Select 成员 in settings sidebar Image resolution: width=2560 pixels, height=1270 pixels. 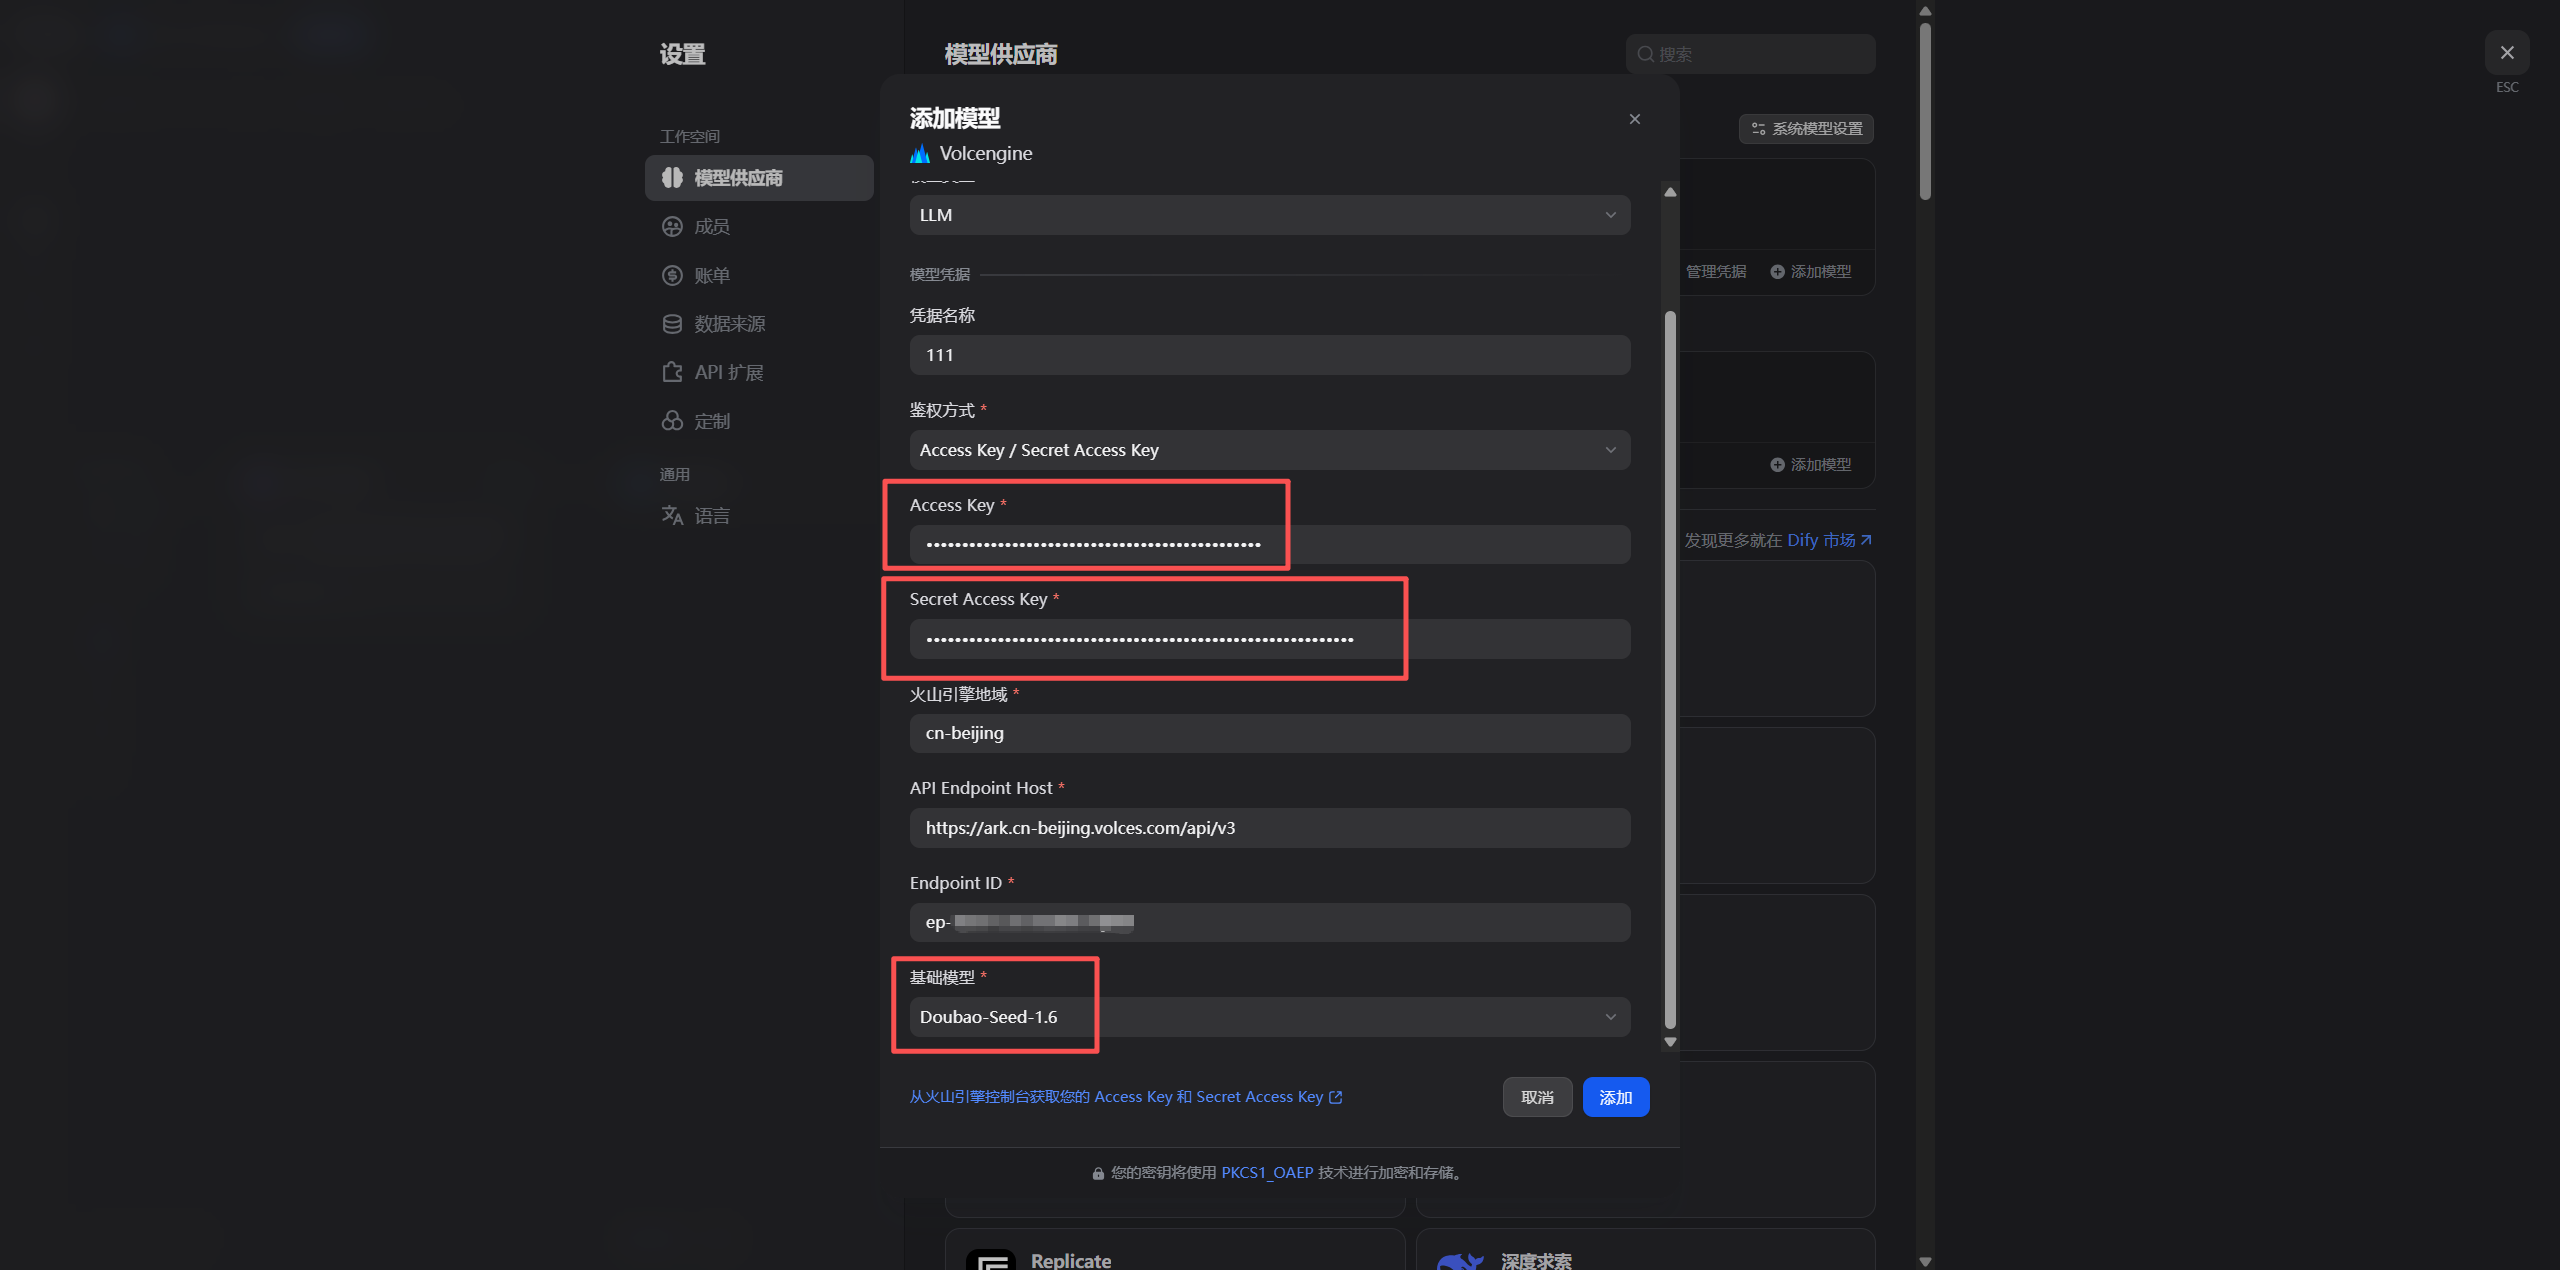[x=712, y=227]
